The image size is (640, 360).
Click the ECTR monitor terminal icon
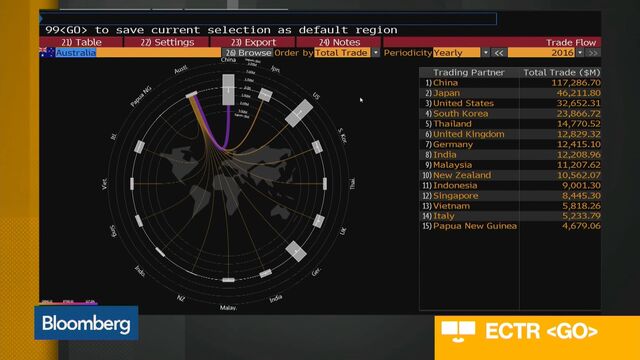(458, 331)
